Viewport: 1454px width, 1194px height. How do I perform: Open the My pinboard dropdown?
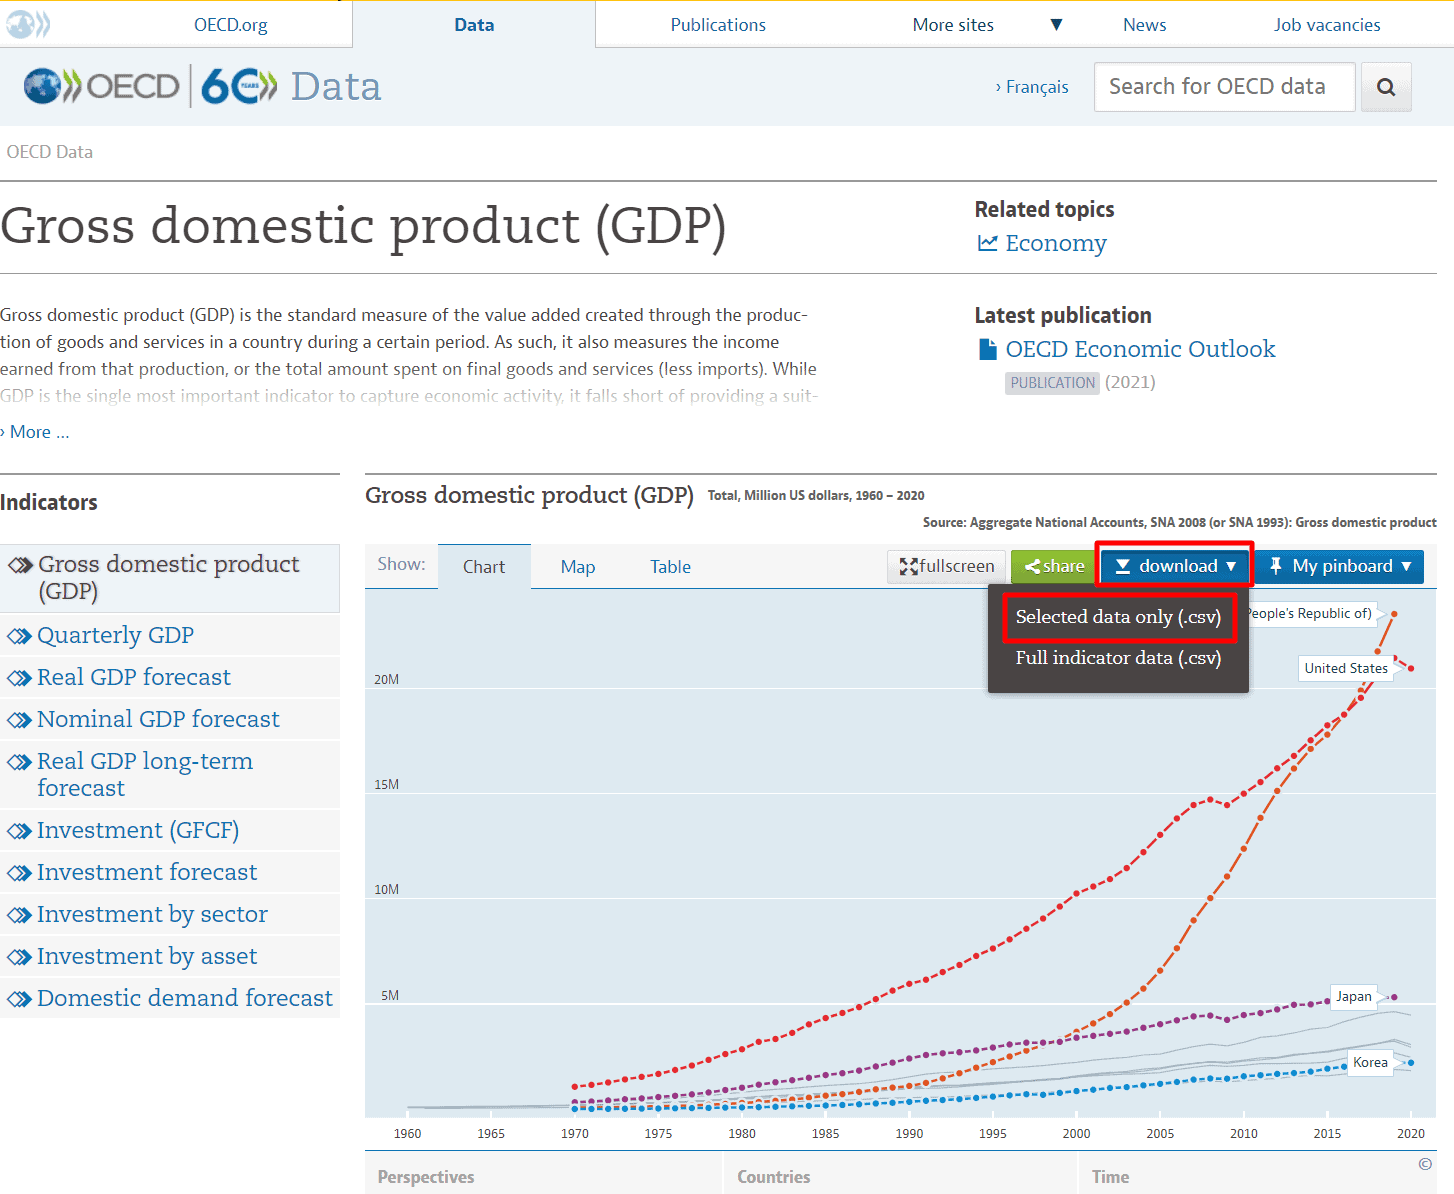[1340, 566]
